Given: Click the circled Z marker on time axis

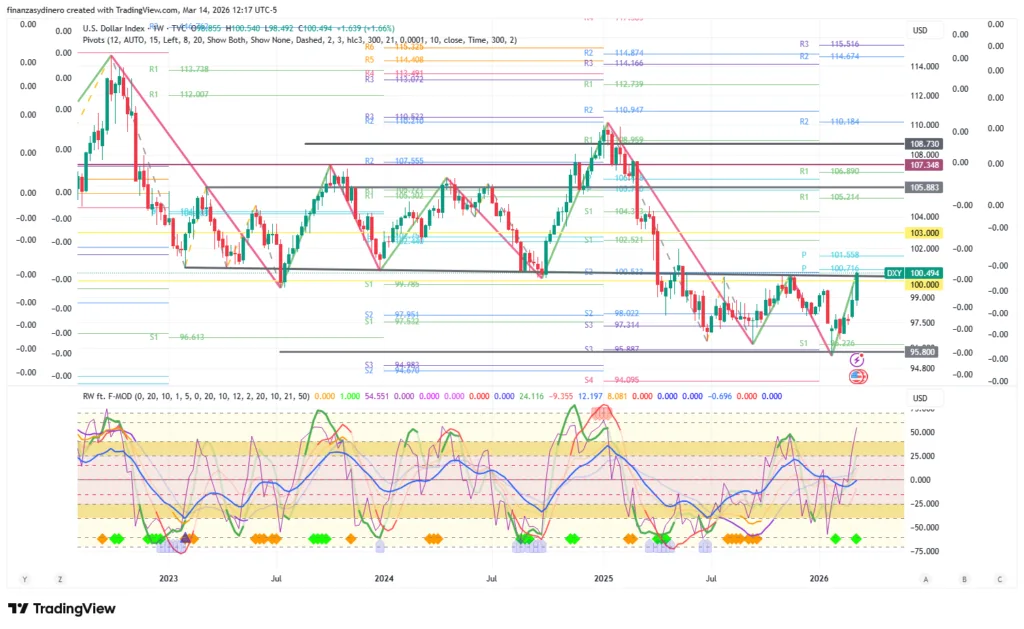Looking at the screenshot, I should click(x=60, y=579).
